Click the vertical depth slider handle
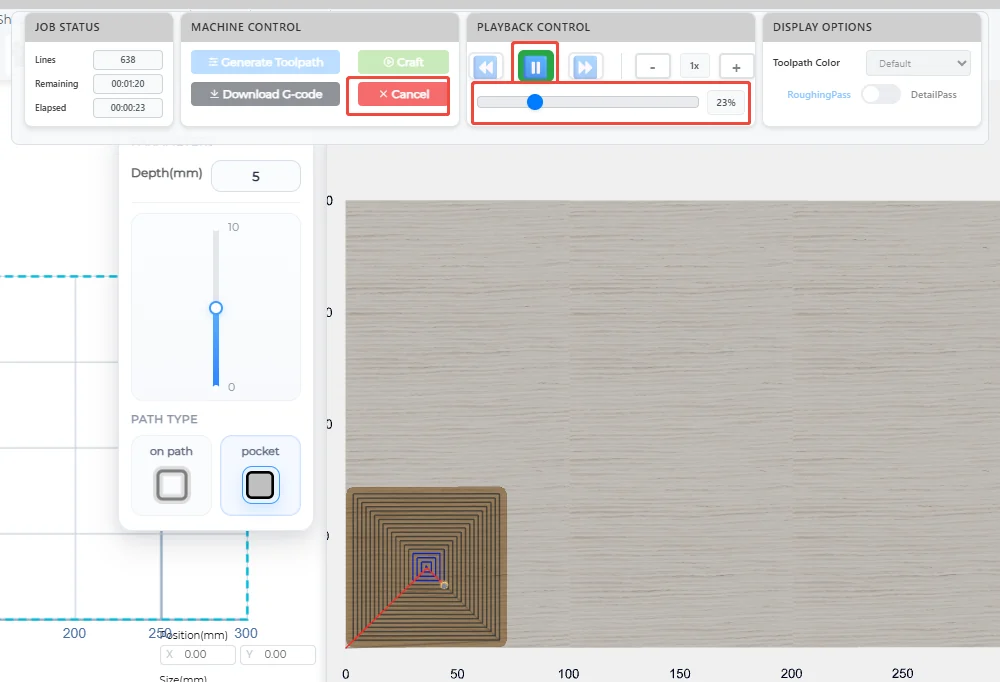Screen dimensions: 1000x682 click(x=216, y=308)
